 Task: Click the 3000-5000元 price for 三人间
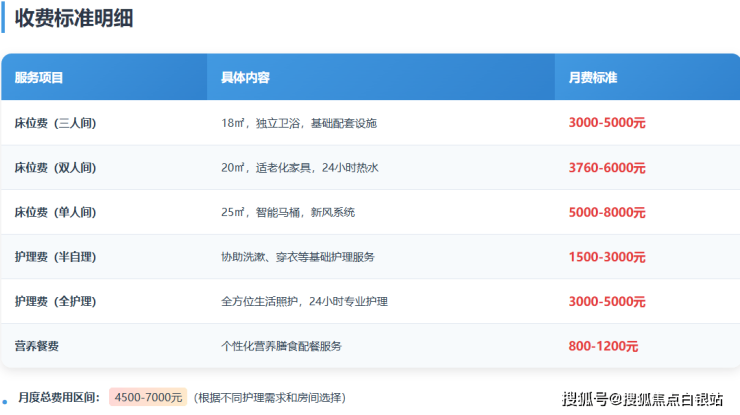pos(607,123)
